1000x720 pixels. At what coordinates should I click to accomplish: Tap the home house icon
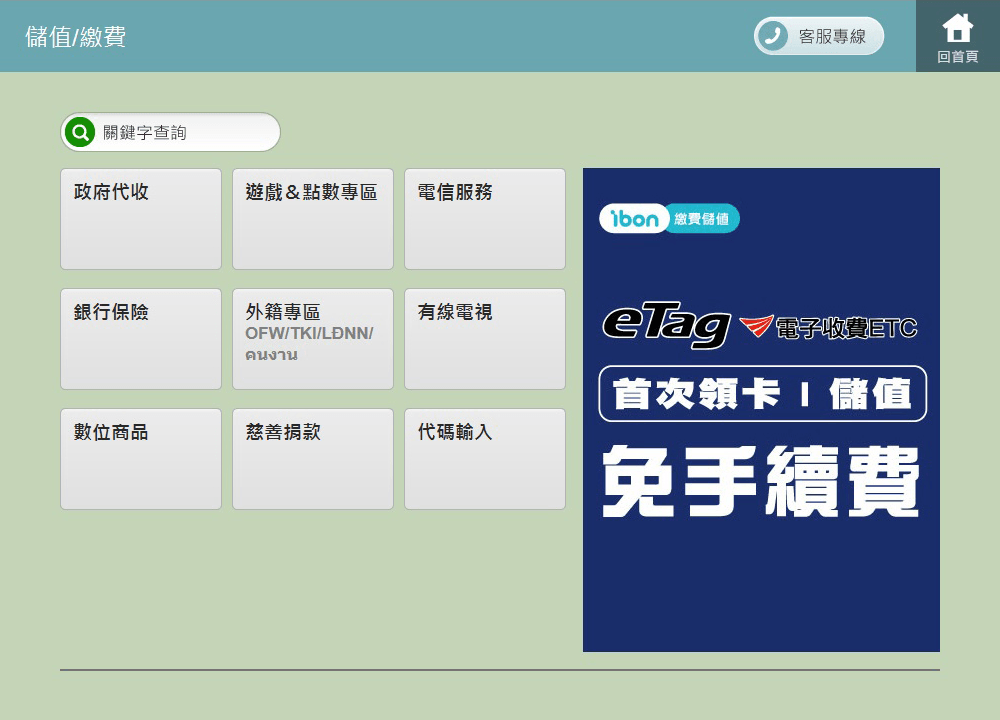point(957,28)
